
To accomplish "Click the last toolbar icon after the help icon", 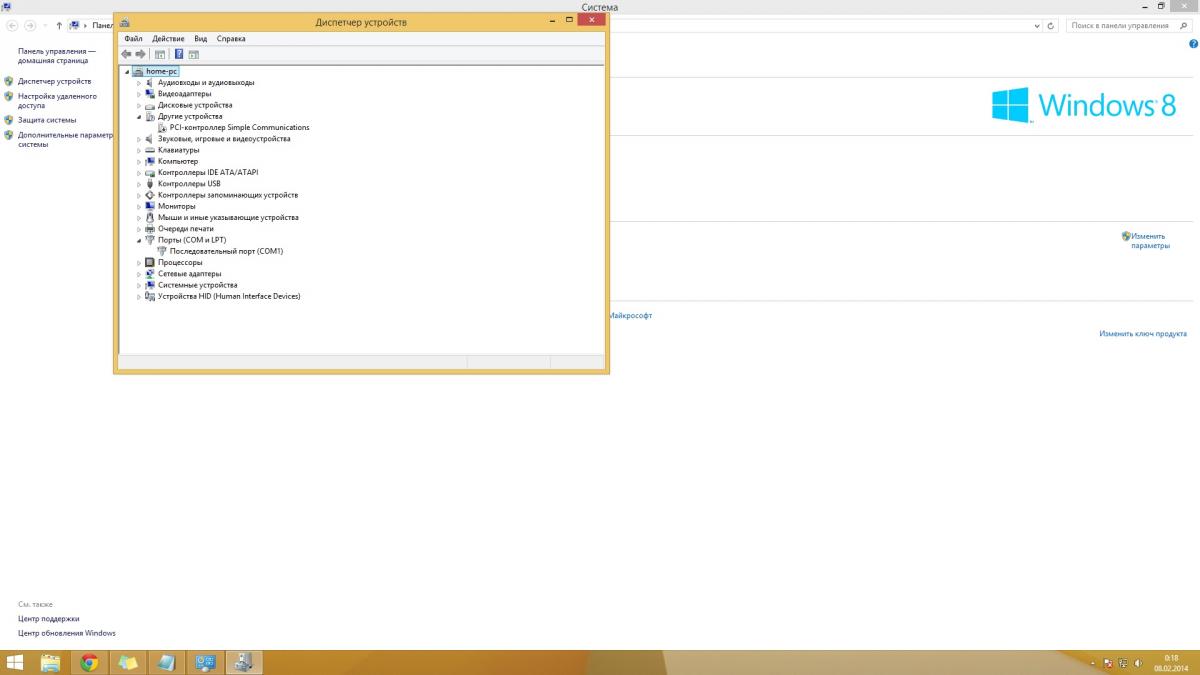I will point(194,54).
